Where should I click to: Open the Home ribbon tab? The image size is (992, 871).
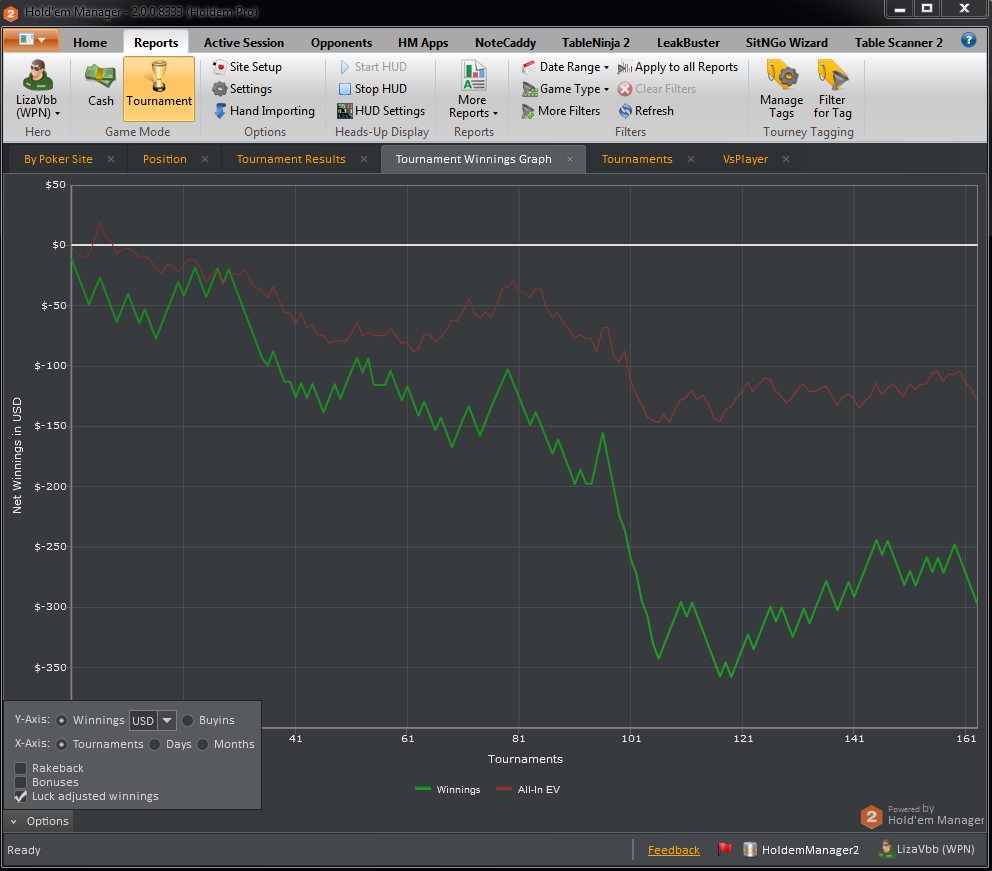coord(90,42)
